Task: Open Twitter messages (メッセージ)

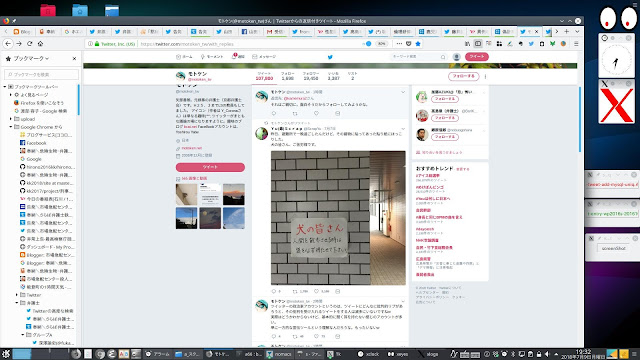Action: coord(264,57)
